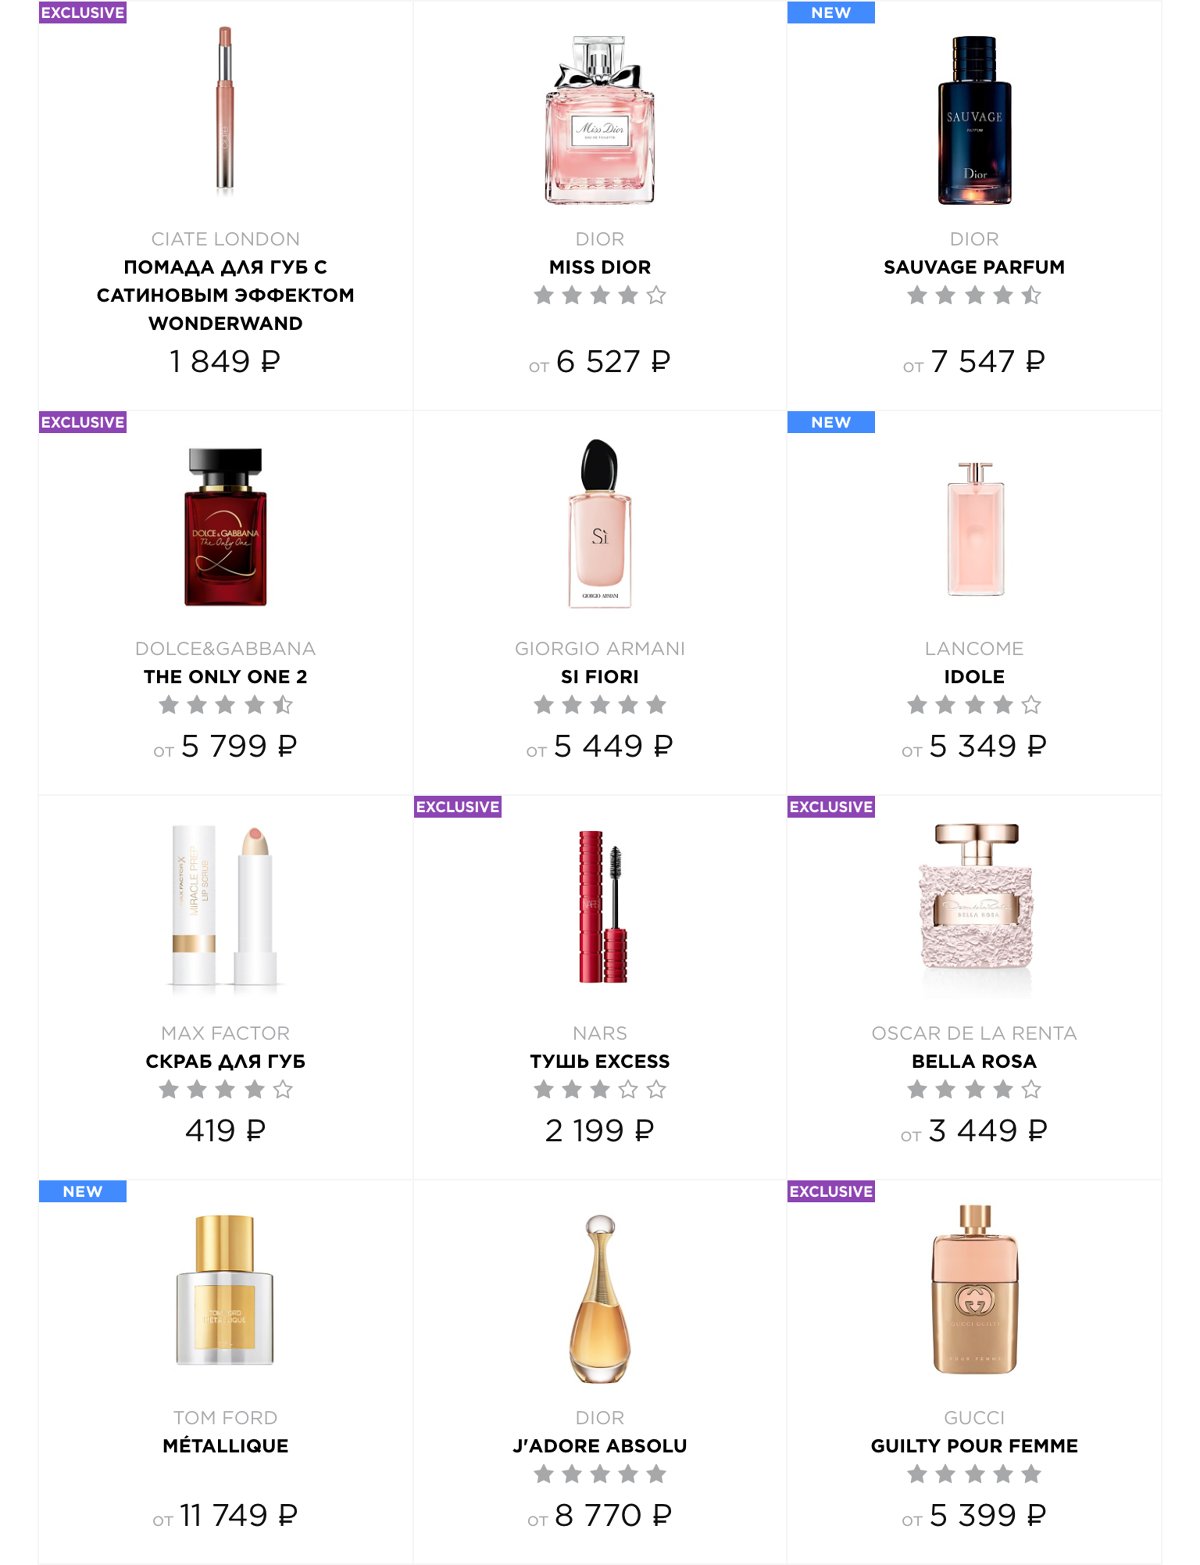Click the J'adore Absolu product title
This screenshot has height=1565, width=1200.
(600, 1446)
